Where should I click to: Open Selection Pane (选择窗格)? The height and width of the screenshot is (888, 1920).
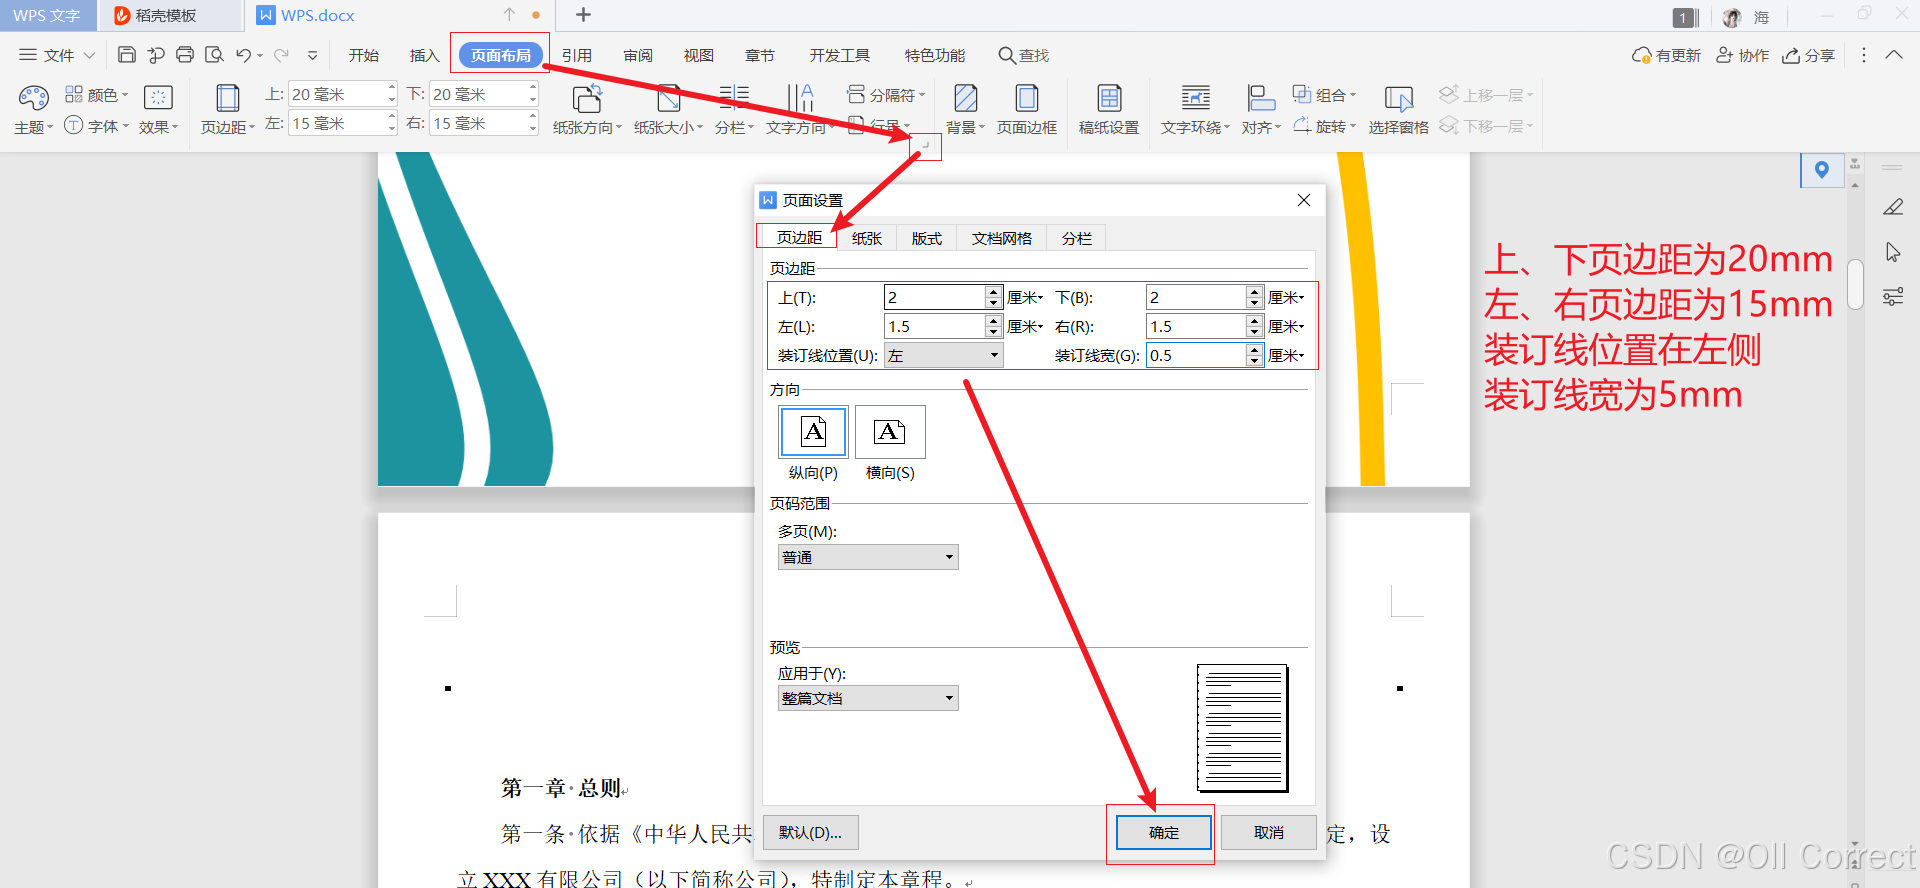tap(1398, 109)
